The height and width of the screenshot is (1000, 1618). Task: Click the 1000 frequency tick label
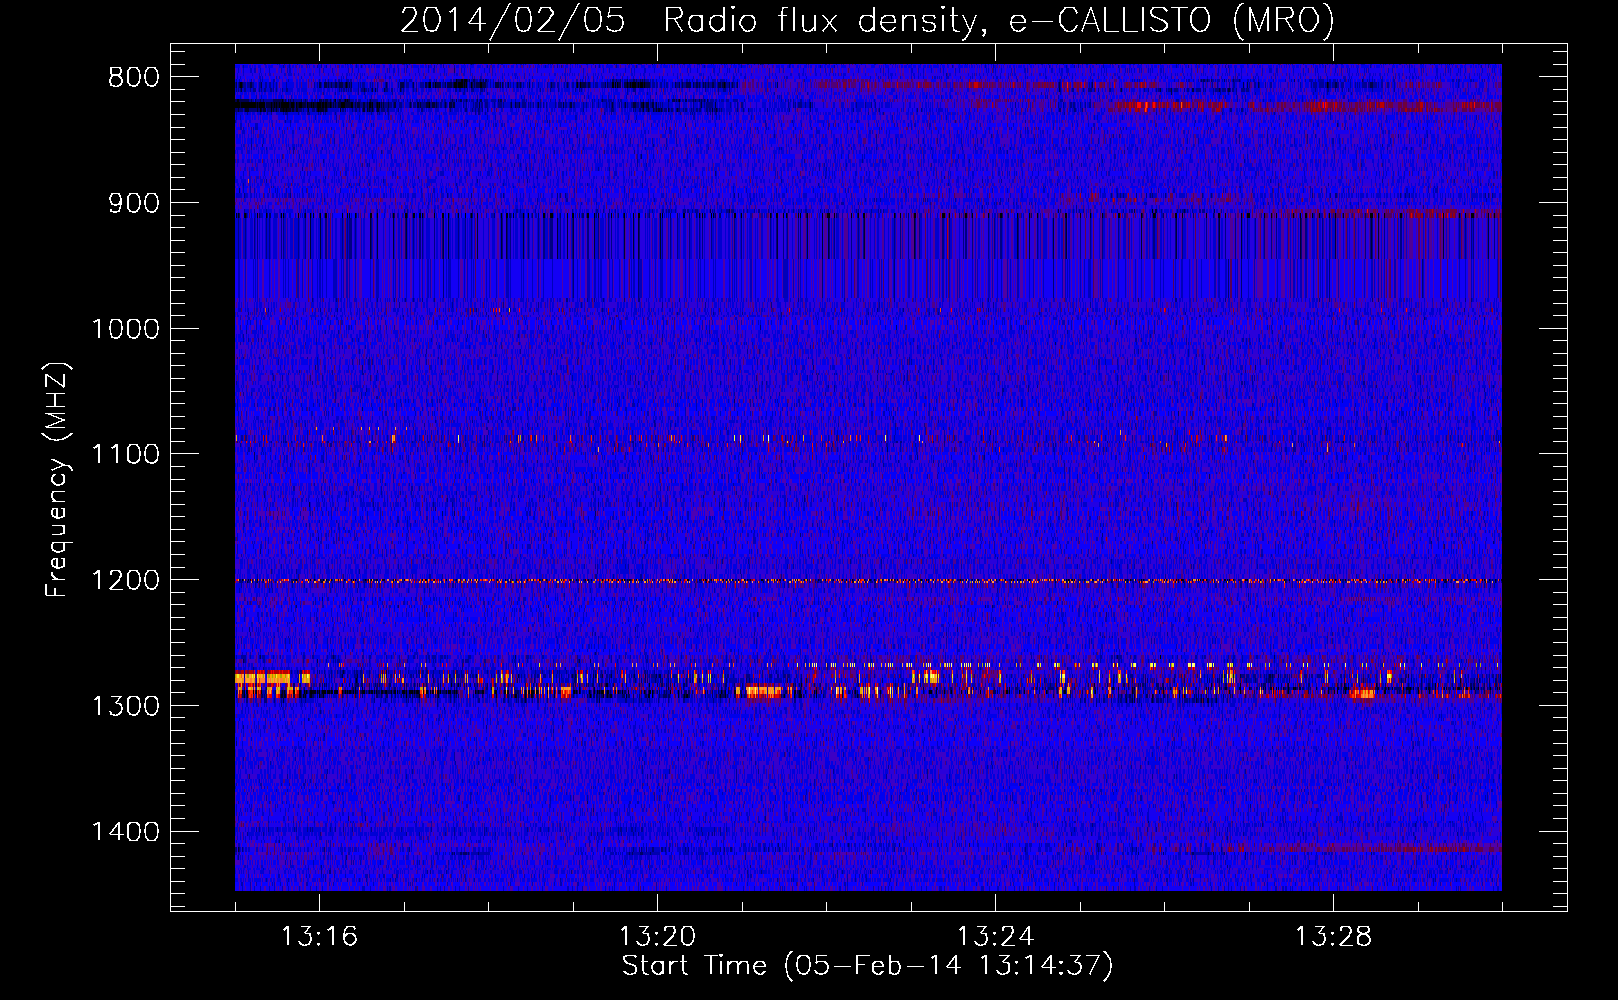point(125,329)
